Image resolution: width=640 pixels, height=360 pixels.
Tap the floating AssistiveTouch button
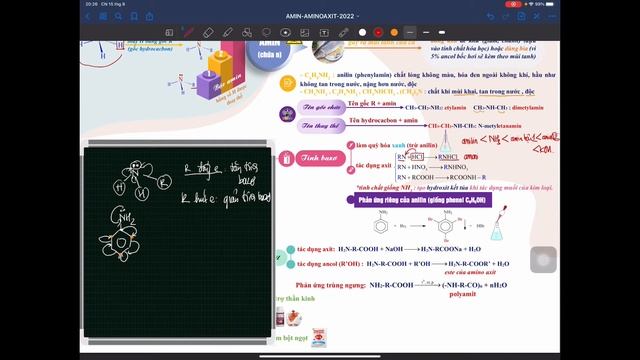pyautogui.click(x=543, y=260)
